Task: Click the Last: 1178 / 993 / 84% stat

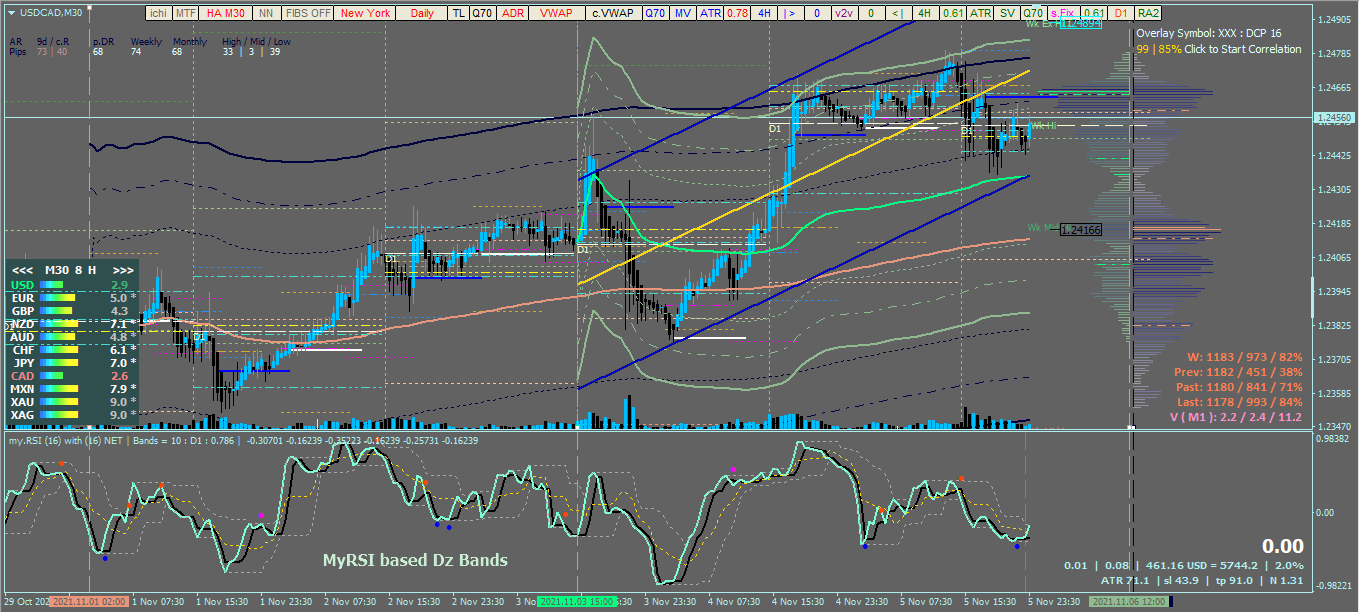Action: (1240, 402)
